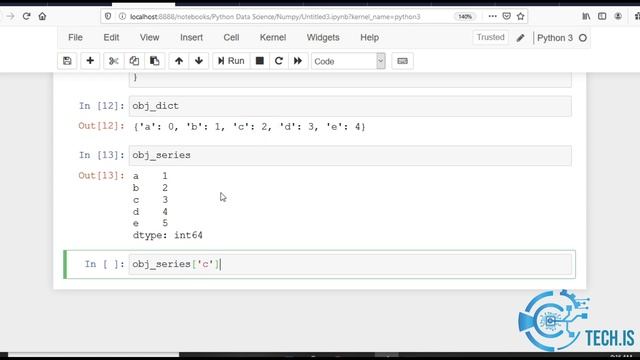Insert a cell below with the plus icon
Screen dimensions: 640x360
(90, 61)
